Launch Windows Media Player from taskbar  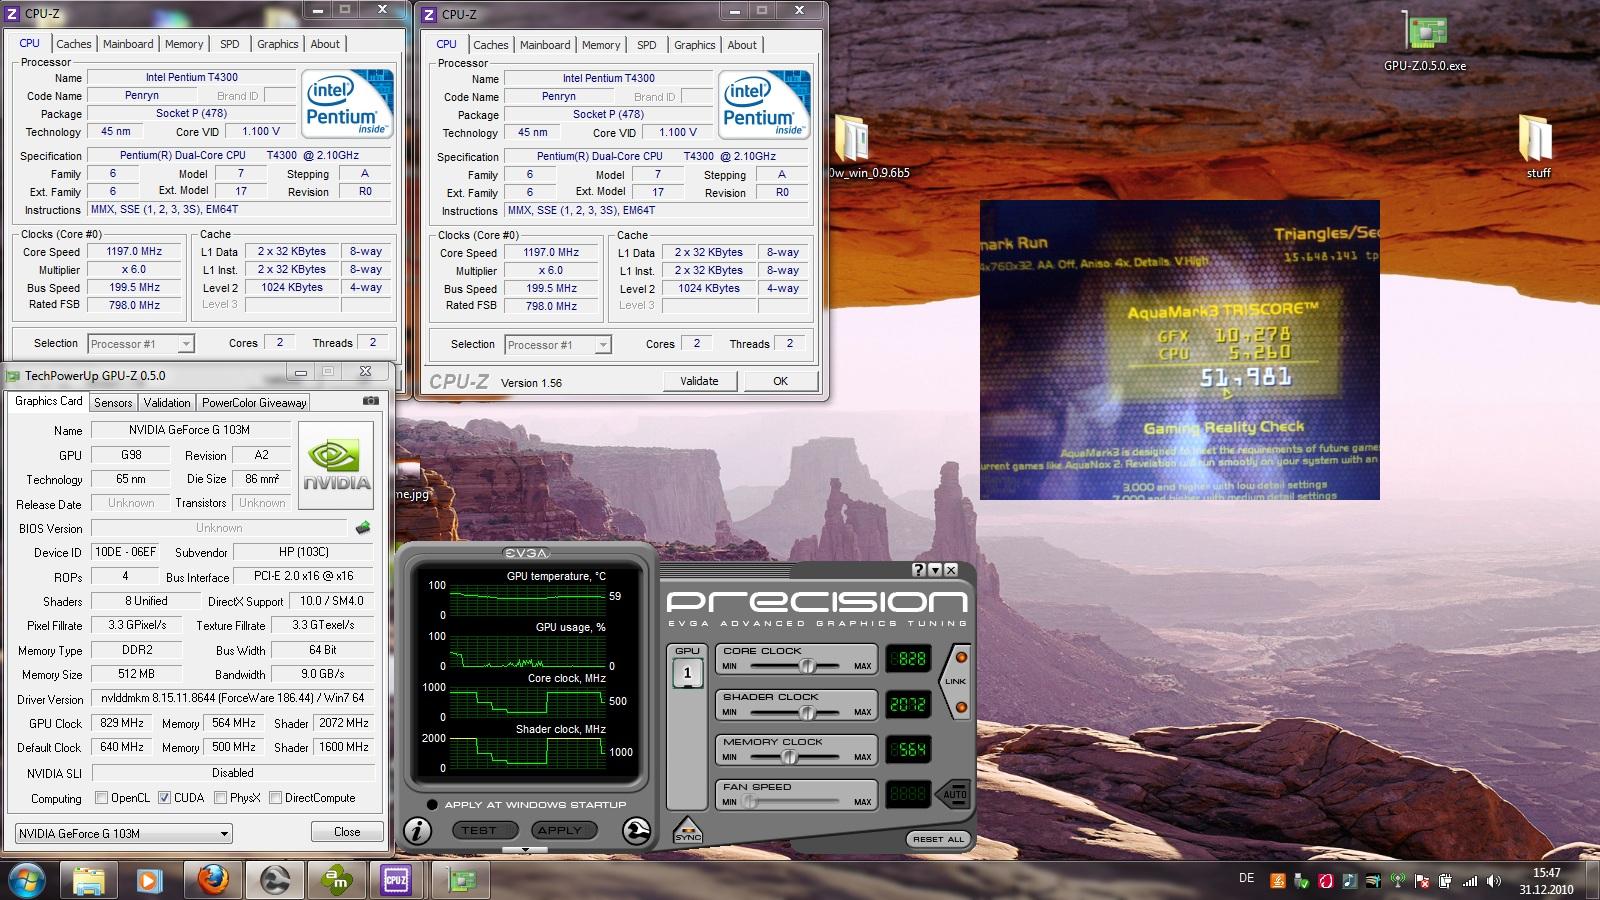coord(148,881)
